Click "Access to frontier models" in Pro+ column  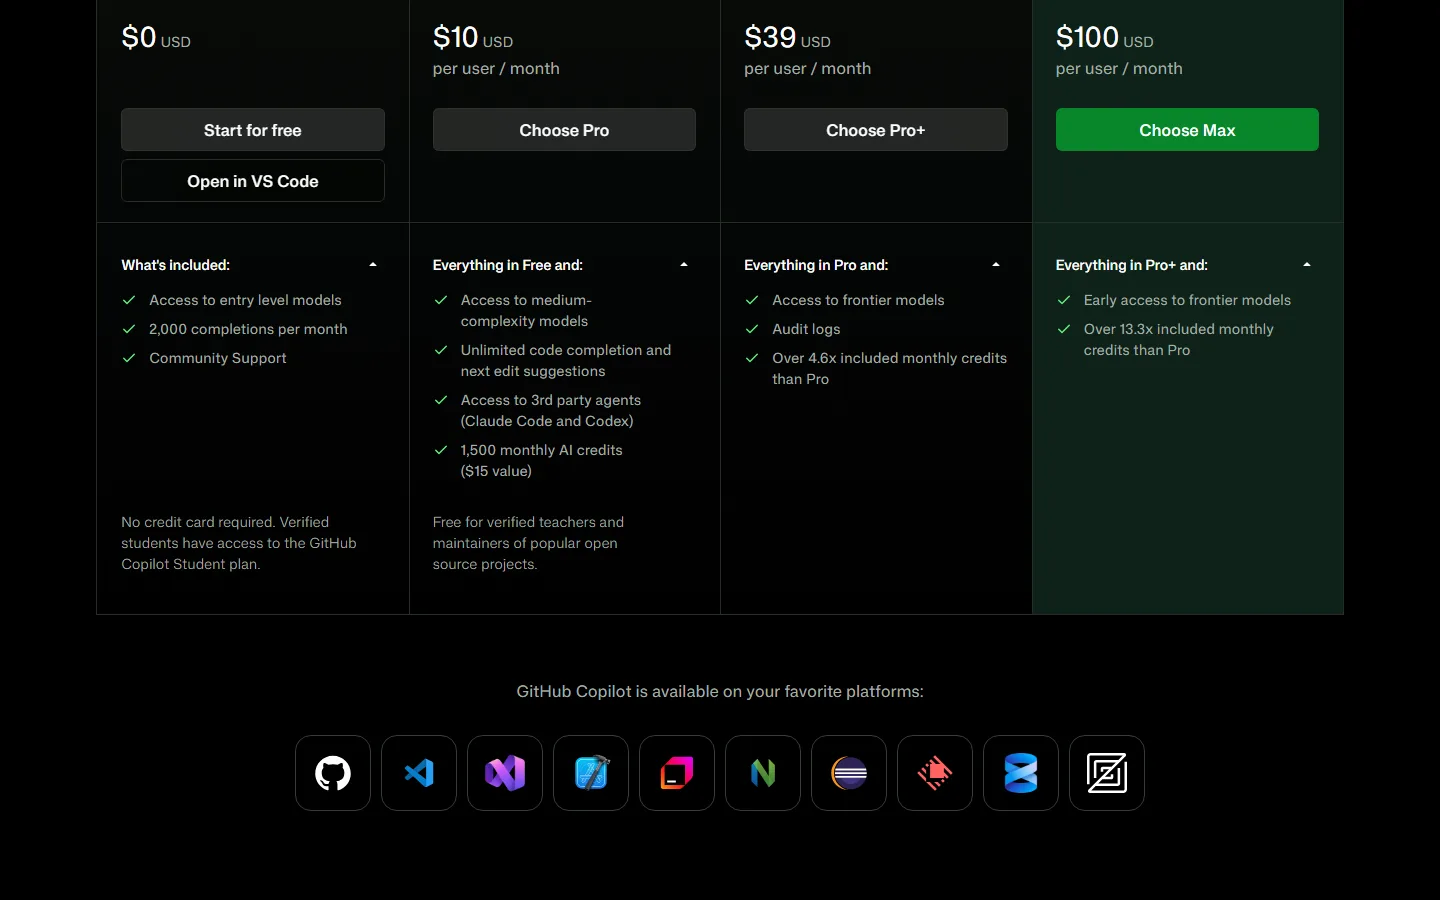click(858, 300)
